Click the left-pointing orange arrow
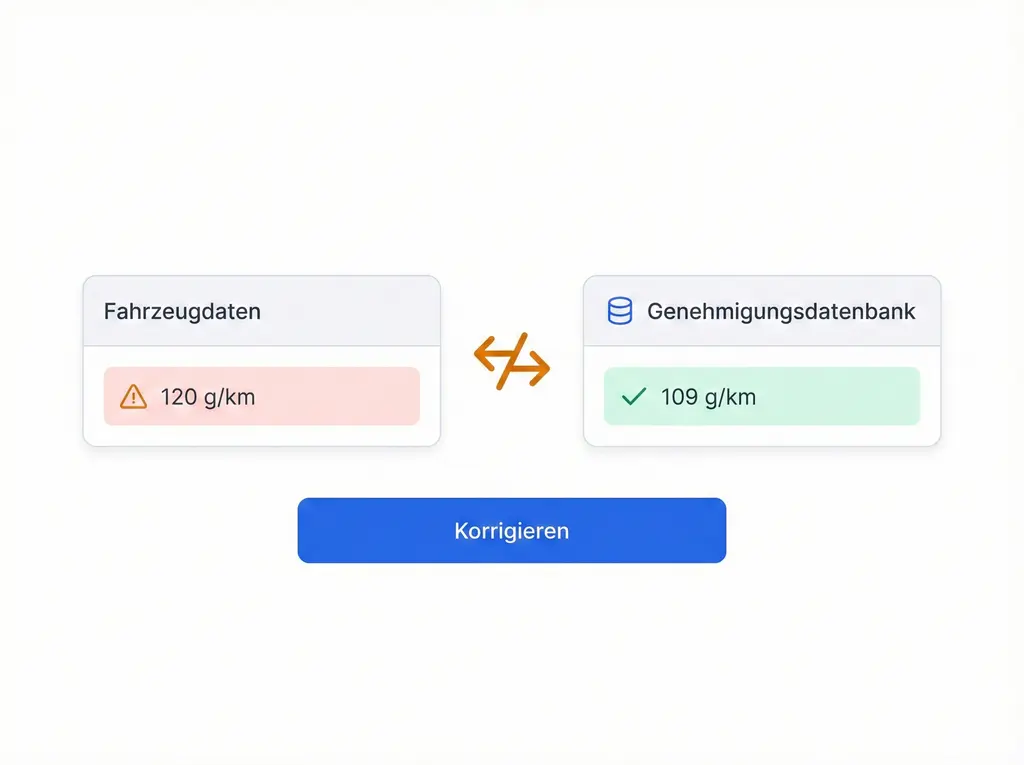Screen dimensions: 1024x765 tap(485, 352)
